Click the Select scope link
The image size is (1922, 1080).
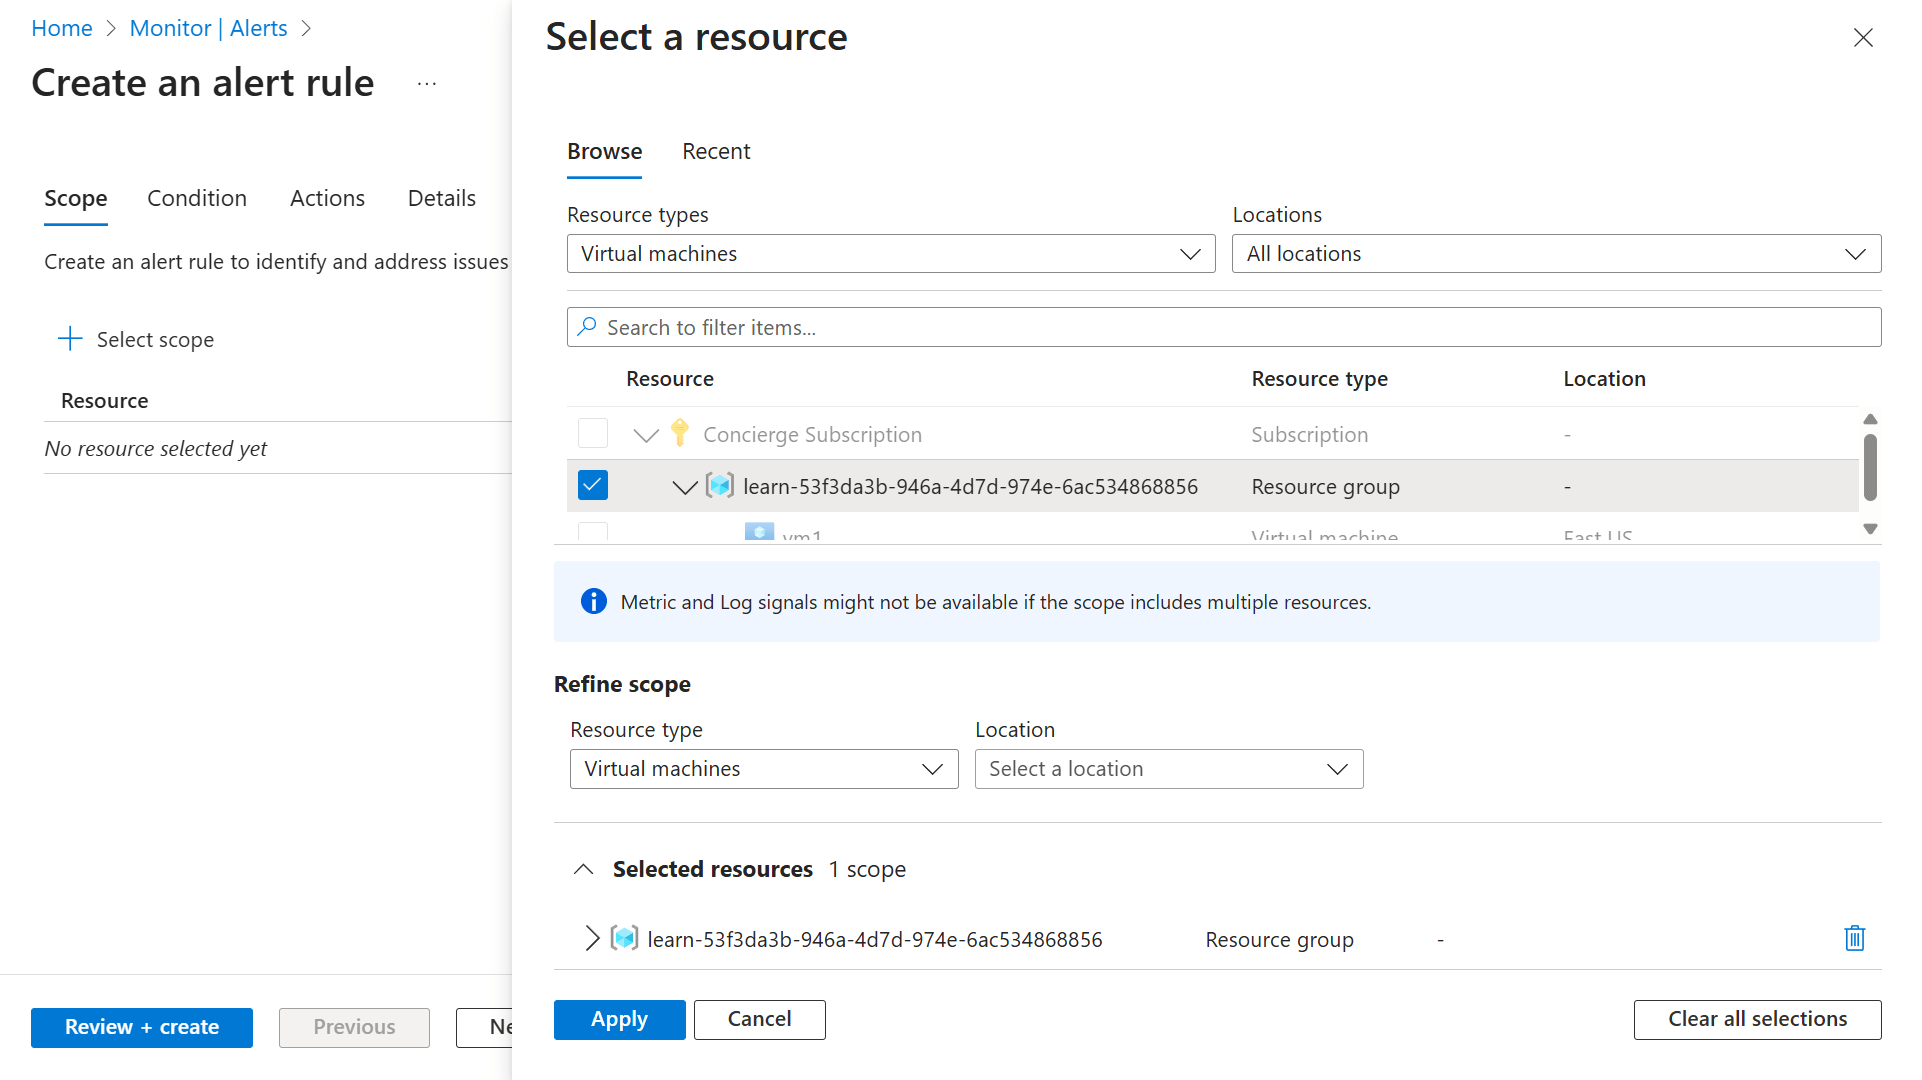155,340
